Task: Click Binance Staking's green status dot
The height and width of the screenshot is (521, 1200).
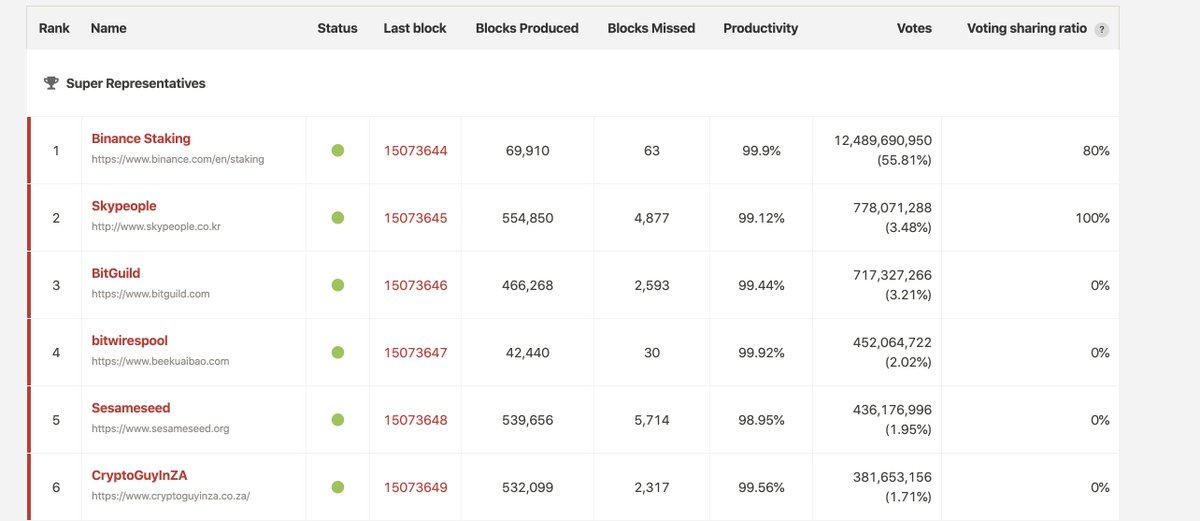Action: pyautogui.click(x=338, y=150)
